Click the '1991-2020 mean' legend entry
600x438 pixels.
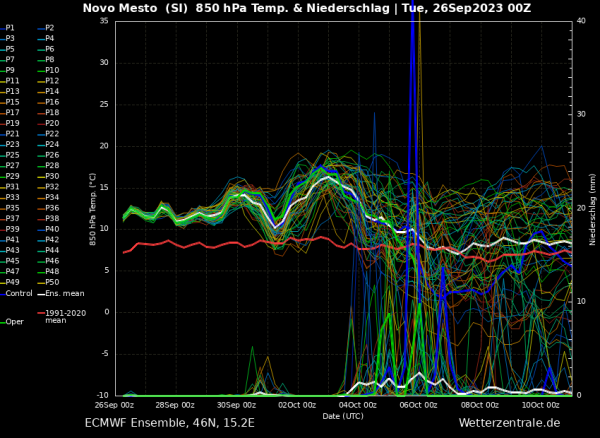[62, 317]
